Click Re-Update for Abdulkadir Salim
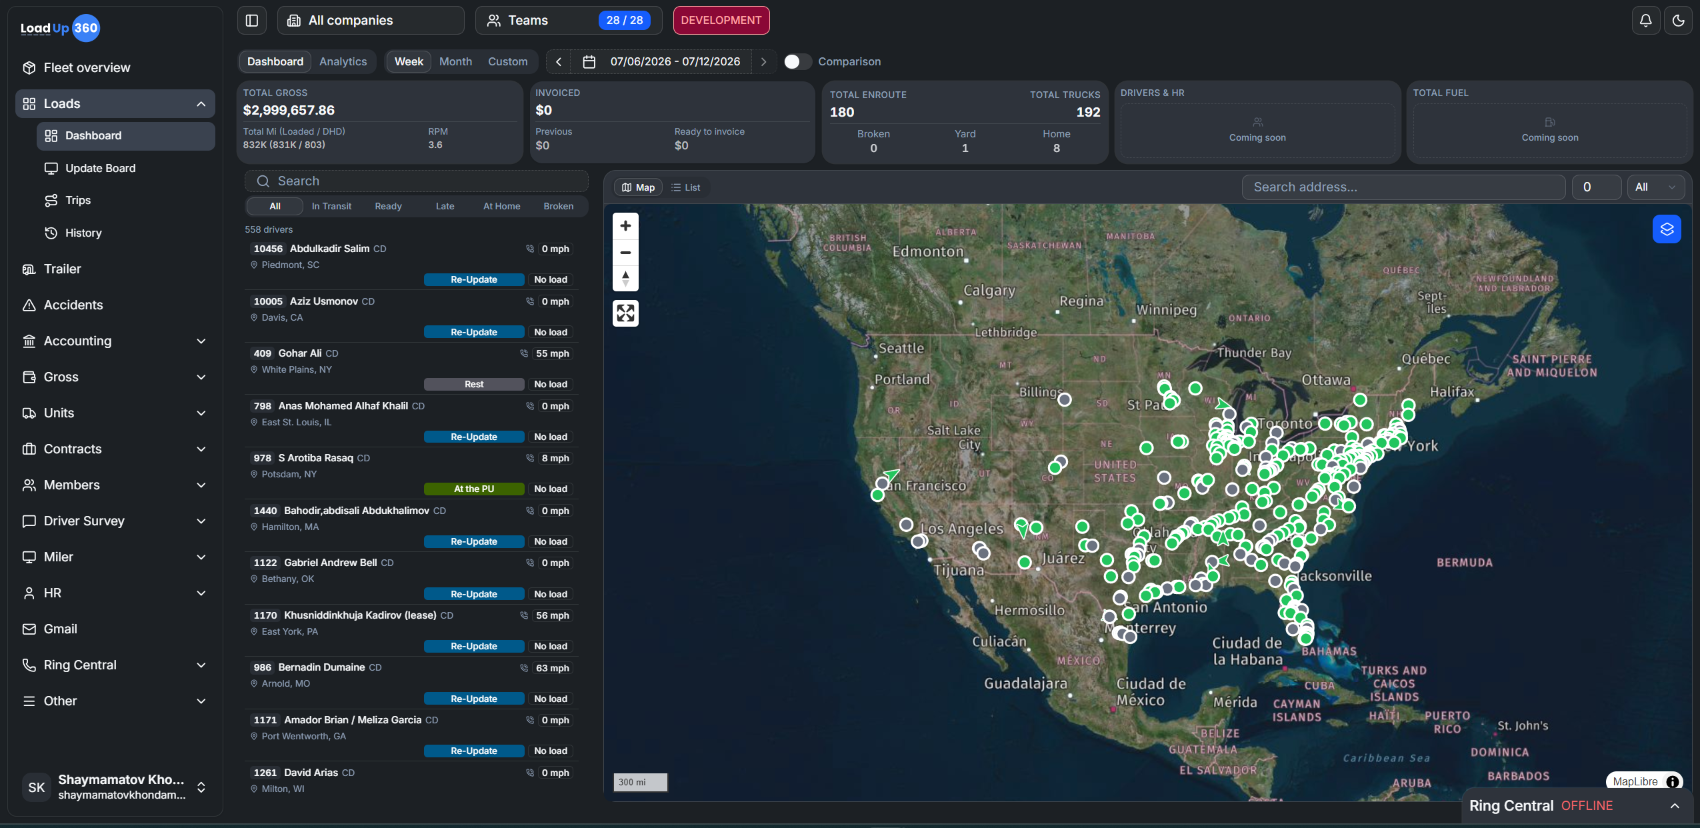This screenshot has height=828, width=1700. coord(474,280)
